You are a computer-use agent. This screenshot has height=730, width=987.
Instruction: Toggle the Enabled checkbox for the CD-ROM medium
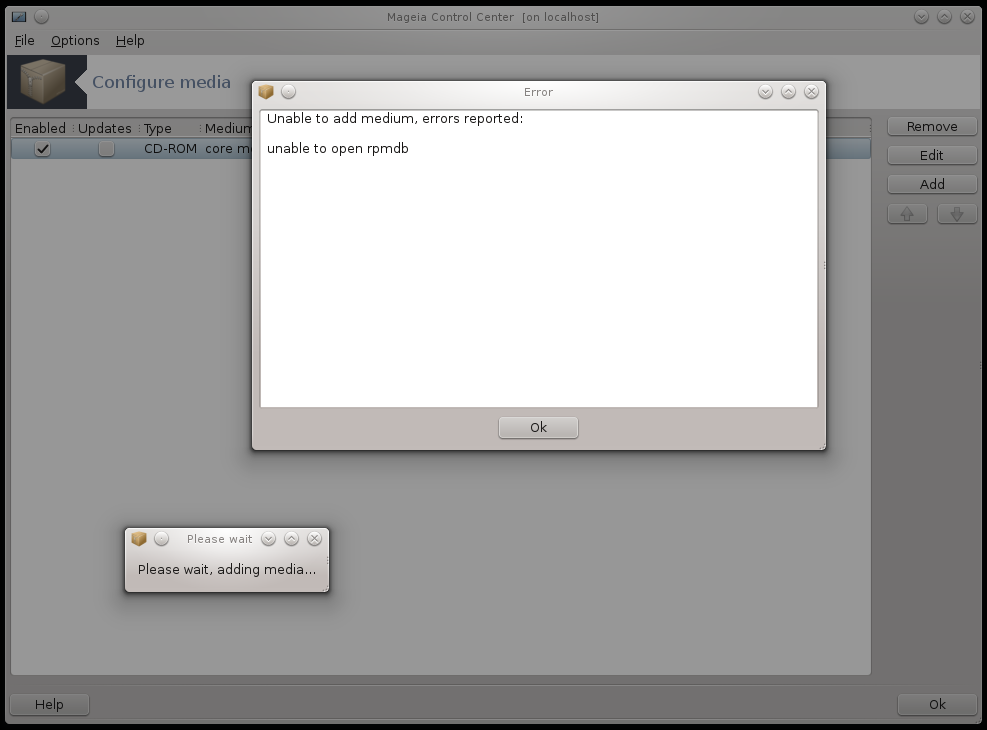(x=42, y=149)
